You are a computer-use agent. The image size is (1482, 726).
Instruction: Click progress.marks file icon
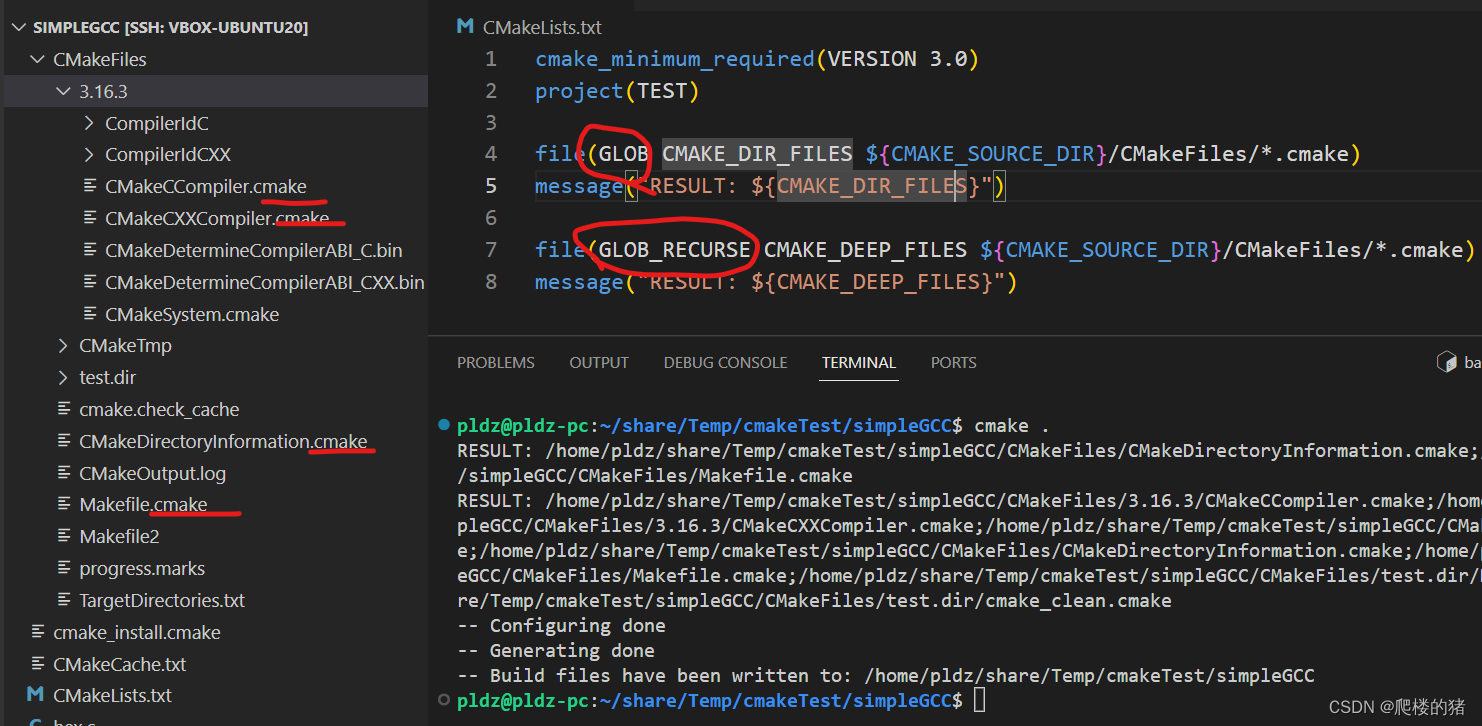coord(65,569)
